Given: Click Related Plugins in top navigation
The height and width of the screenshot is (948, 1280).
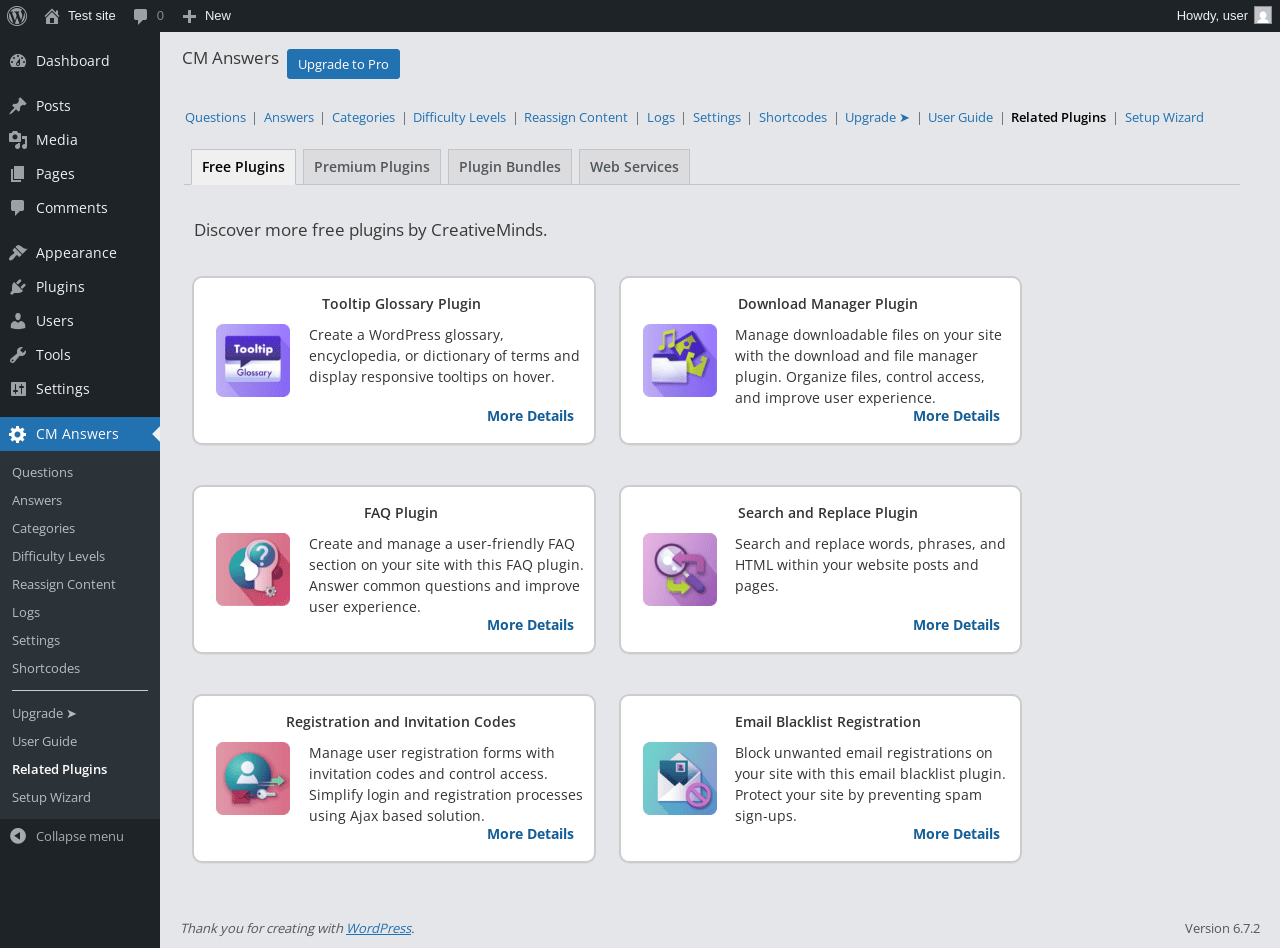Looking at the screenshot, I should pyautogui.click(x=1058, y=117).
